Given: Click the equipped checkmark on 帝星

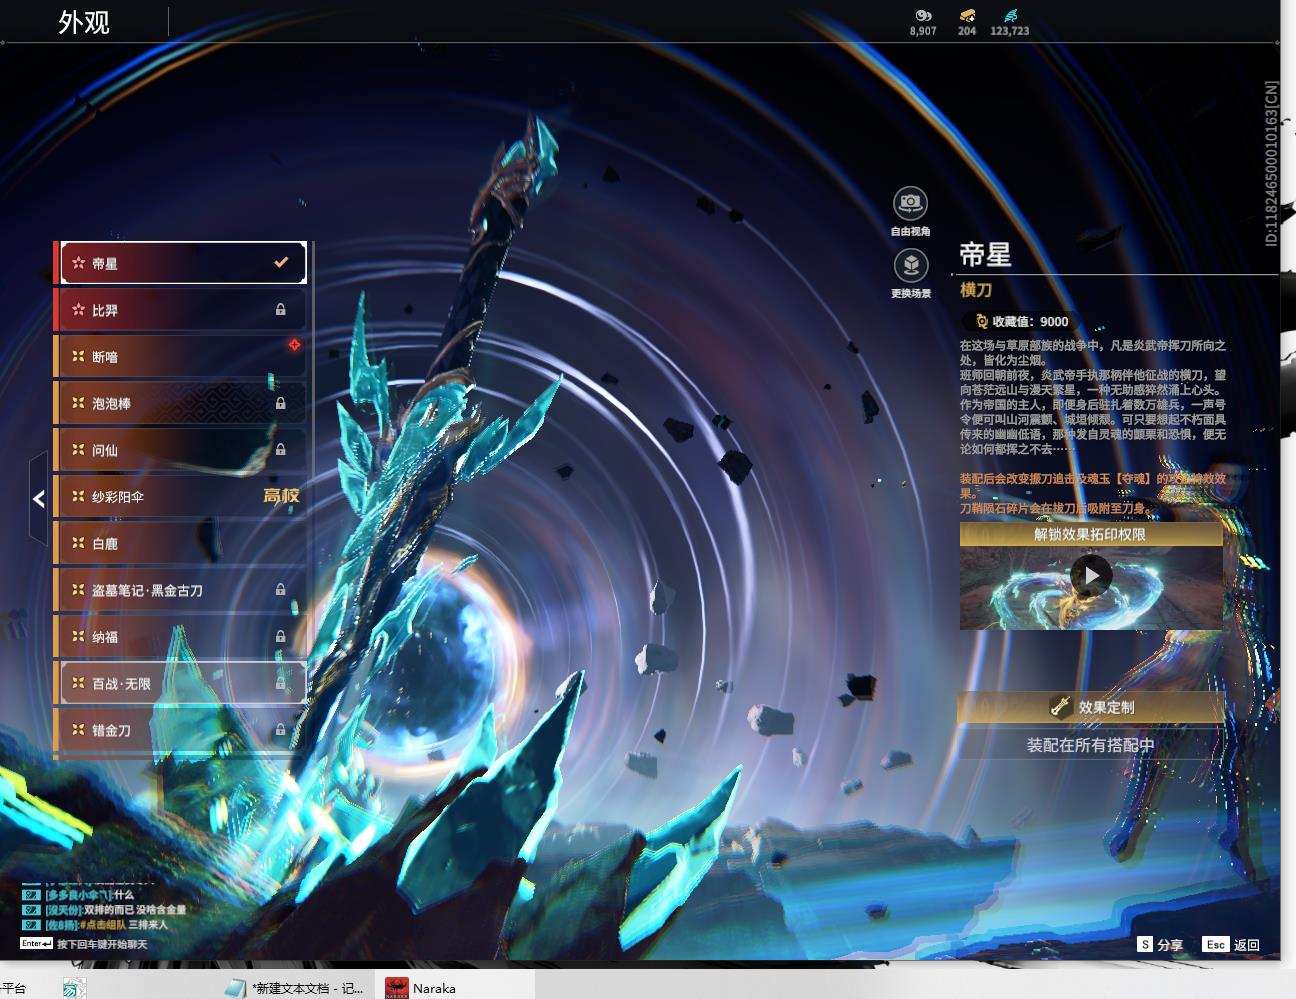Looking at the screenshot, I should (281, 263).
